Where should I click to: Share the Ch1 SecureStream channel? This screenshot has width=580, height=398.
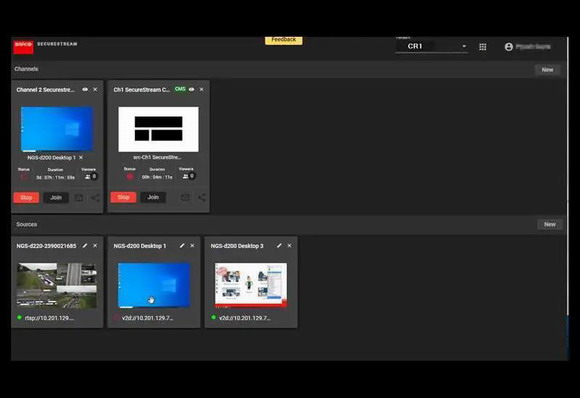(x=202, y=198)
